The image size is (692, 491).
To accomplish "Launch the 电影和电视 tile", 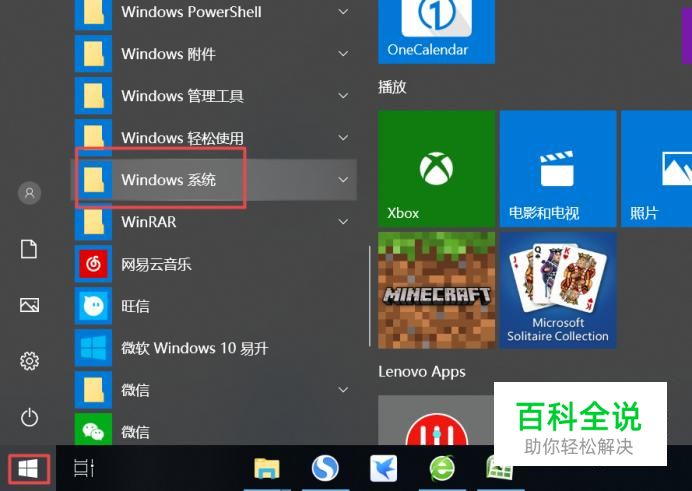I will (558, 169).
